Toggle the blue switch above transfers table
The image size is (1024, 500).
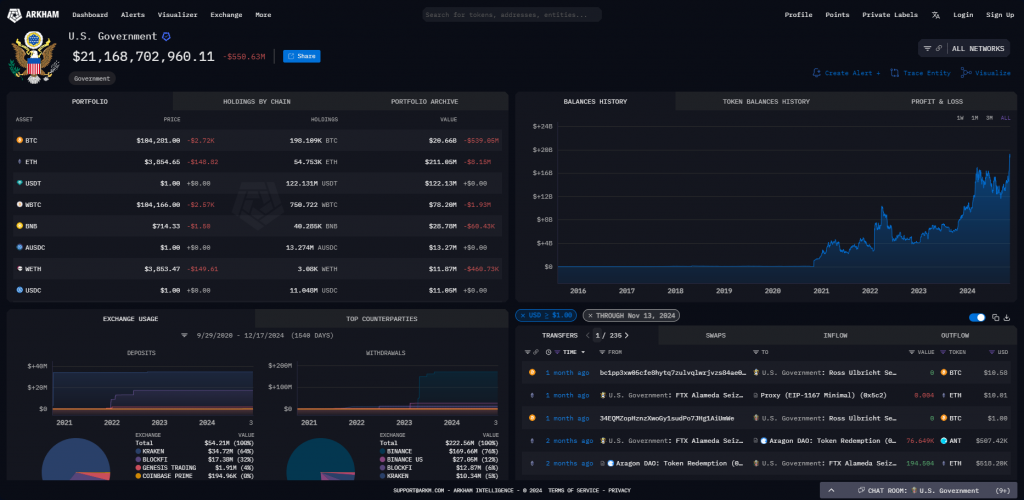977,317
